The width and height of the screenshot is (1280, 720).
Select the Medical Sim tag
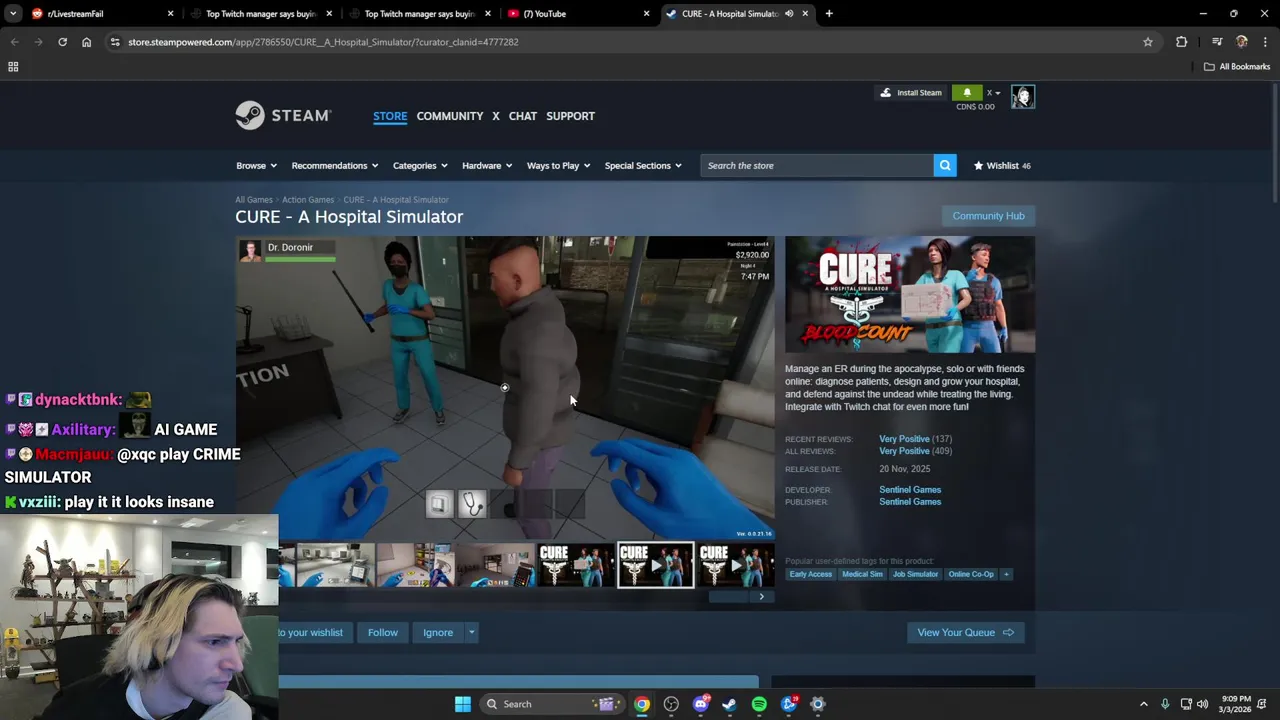pyautogui.click(x=862, y=574)
